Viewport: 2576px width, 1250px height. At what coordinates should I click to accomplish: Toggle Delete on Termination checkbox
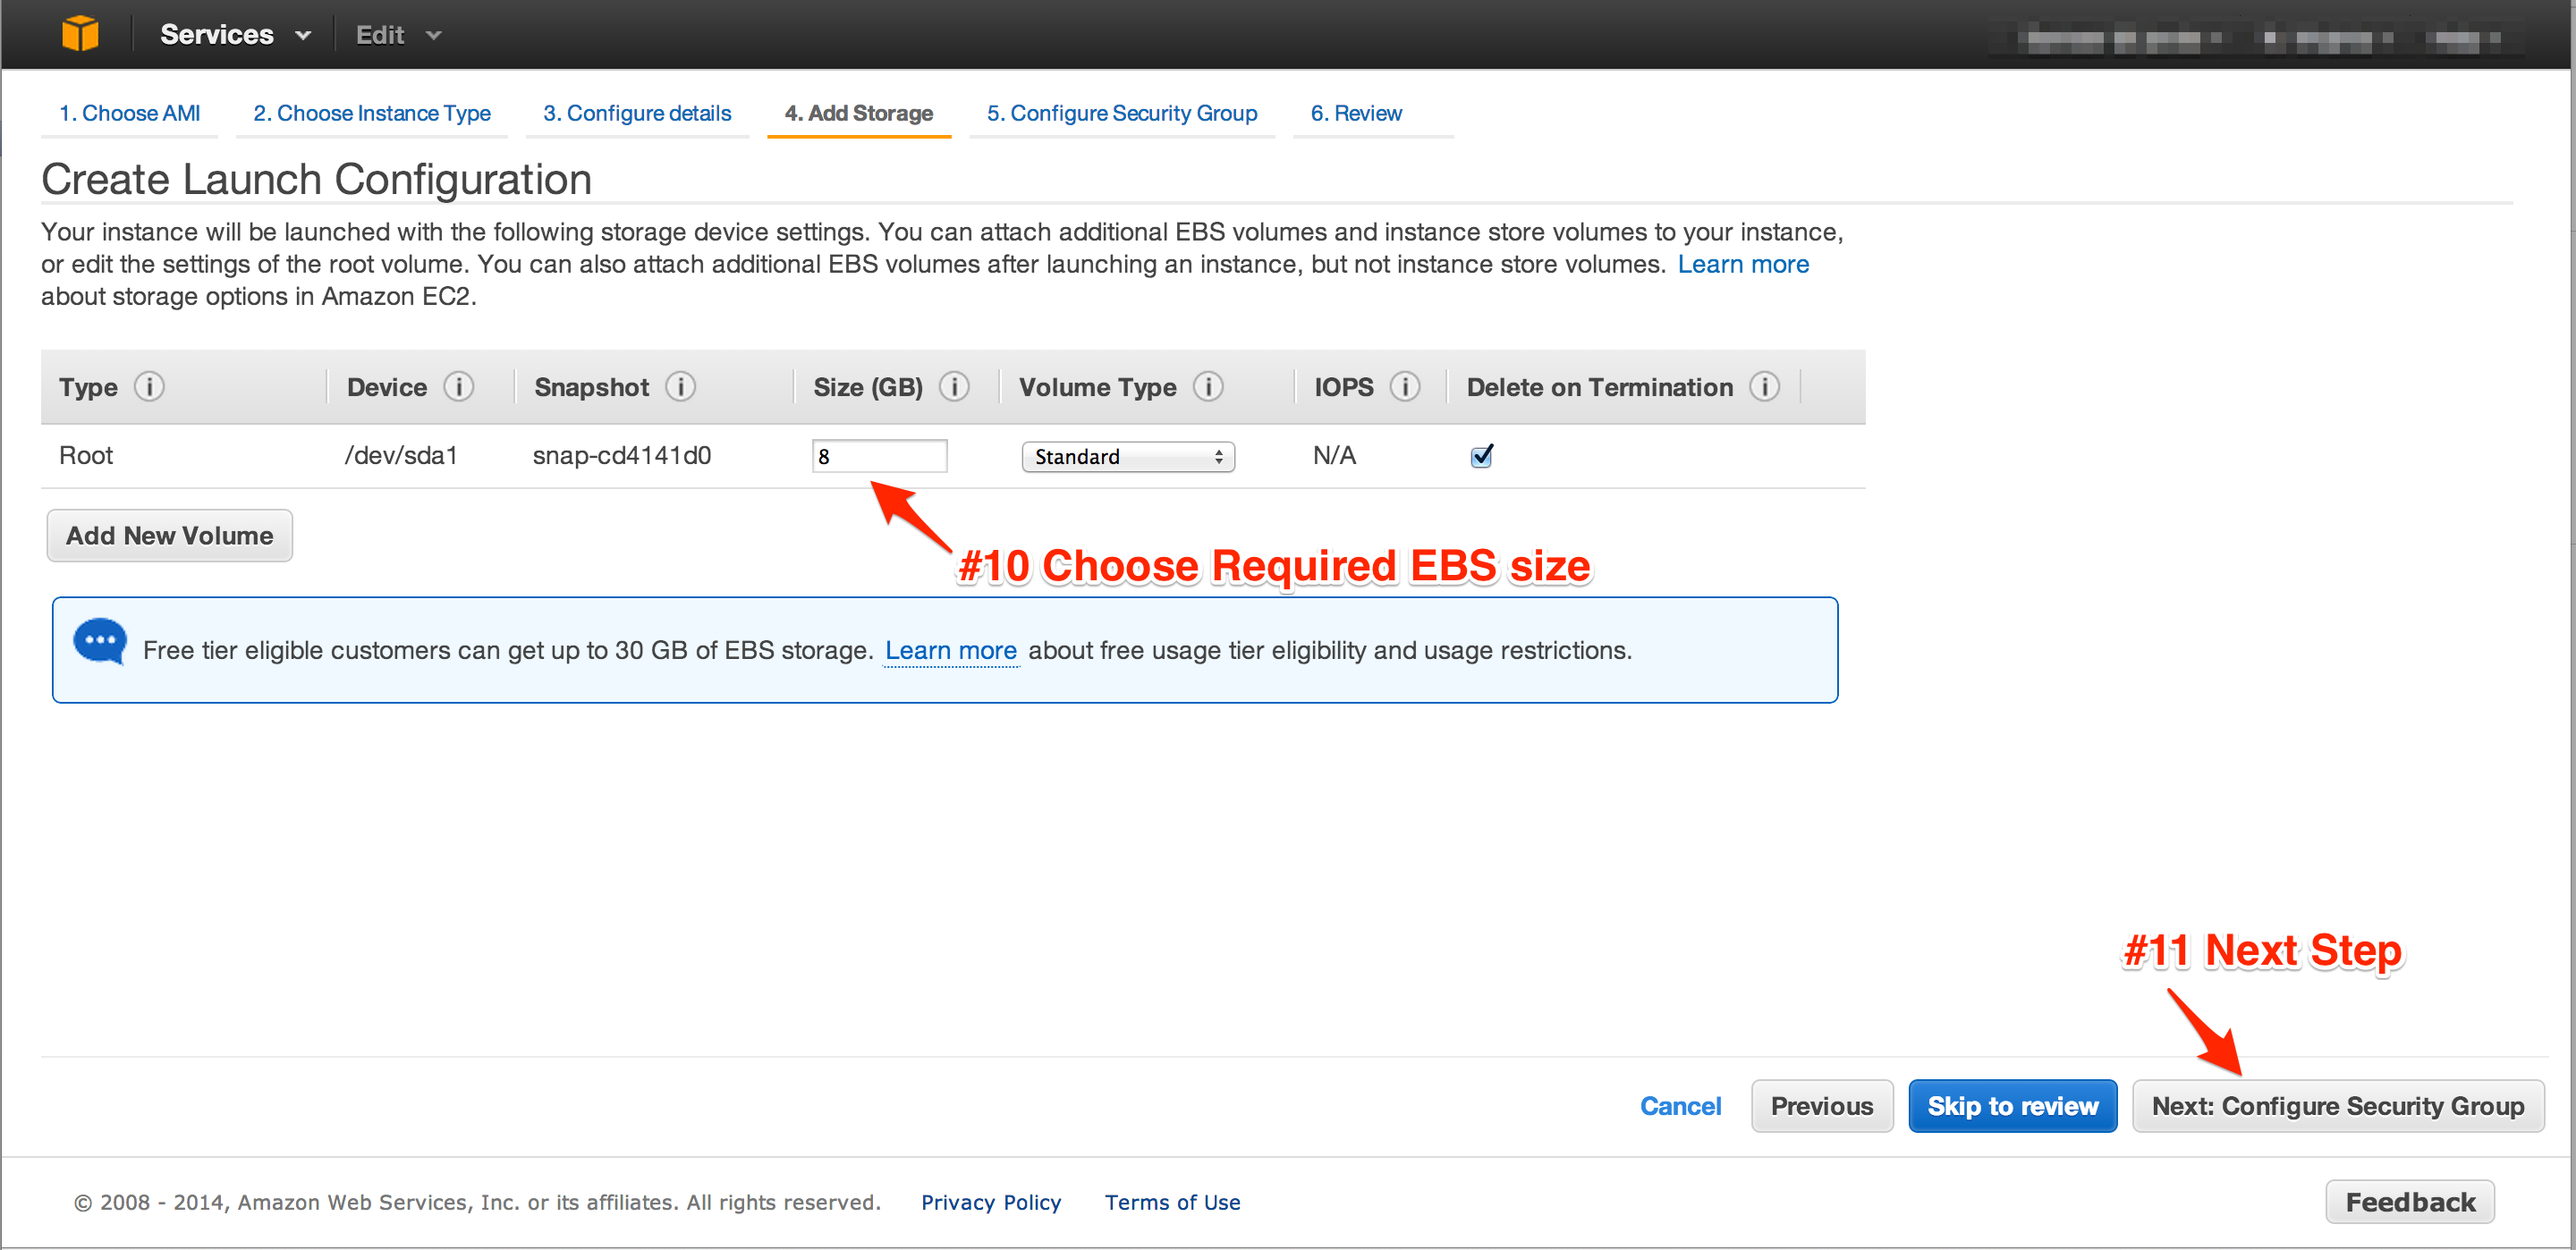point(1482,456)
